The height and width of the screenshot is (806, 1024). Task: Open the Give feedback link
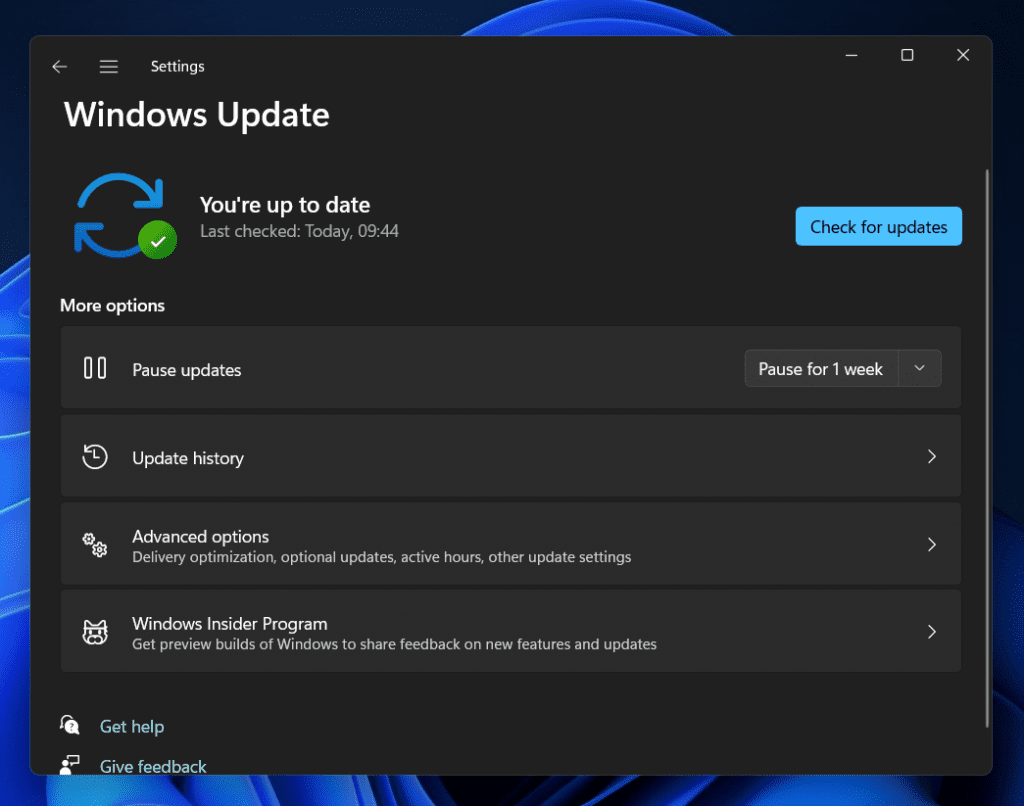pyautogui.click(x=152, y=765)
